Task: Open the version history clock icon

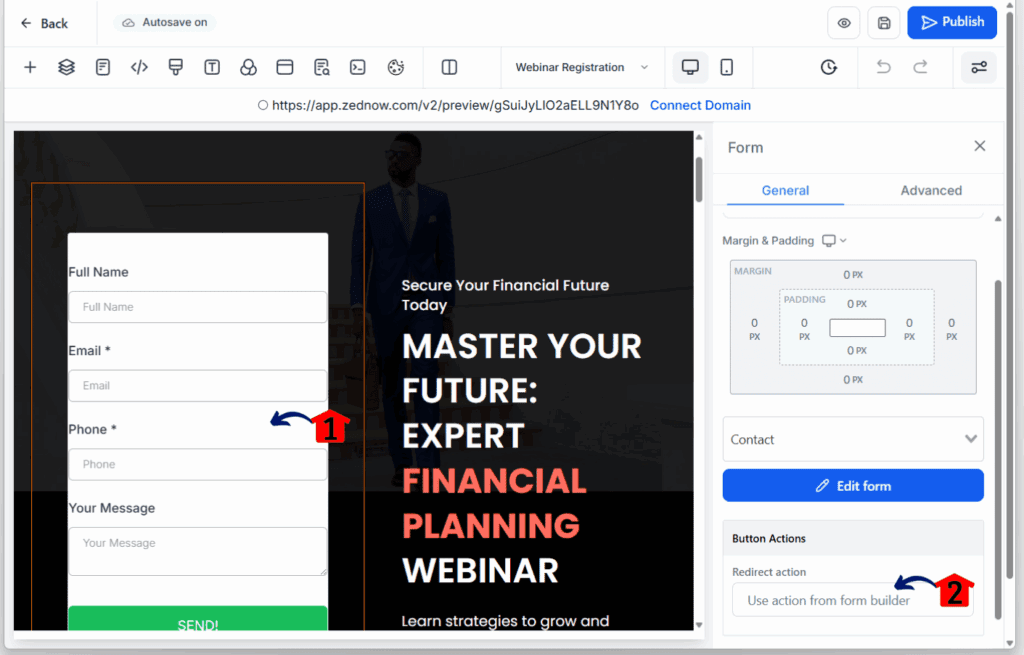Action: tap(829, 67)
